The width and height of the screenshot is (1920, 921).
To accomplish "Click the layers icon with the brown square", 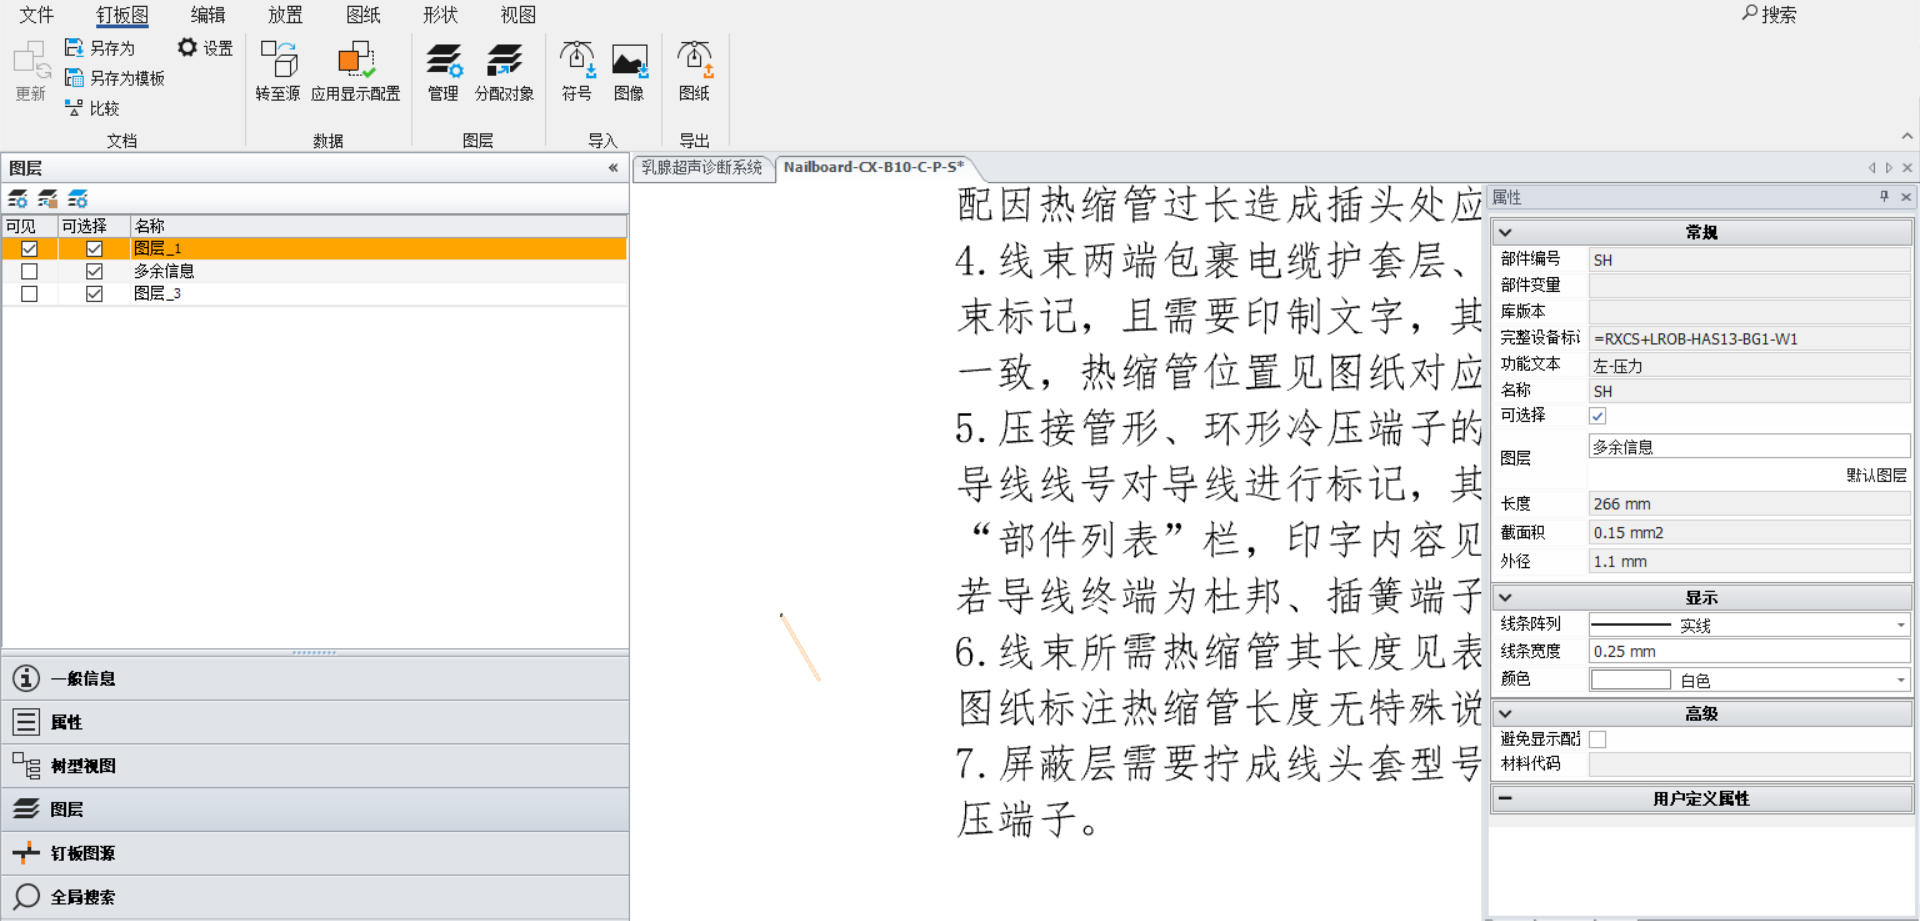I will point(48,199).
